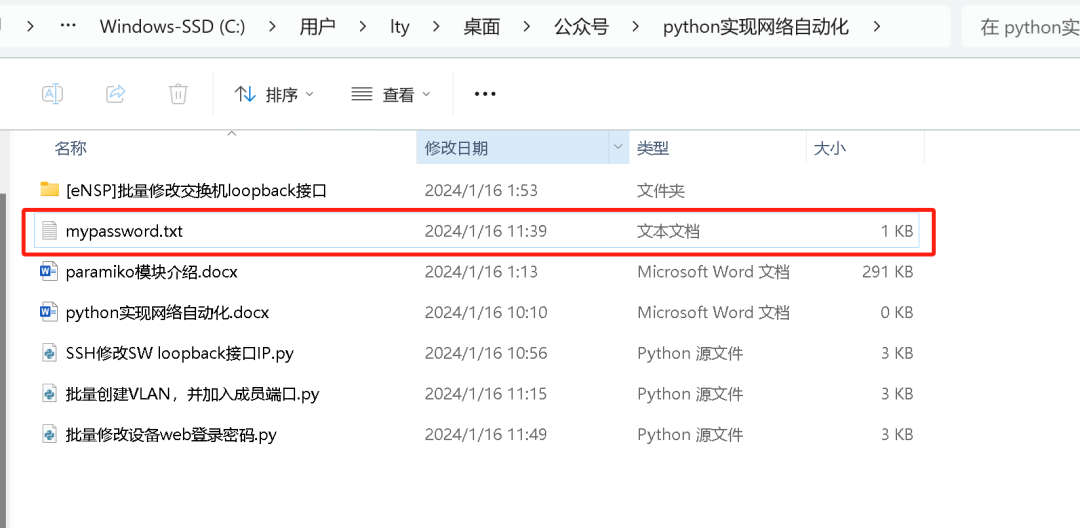Click folder icon of [eNSP] loopback folder
The image size is (1080, 528).
pyautogui.click(x=49, y=189)
